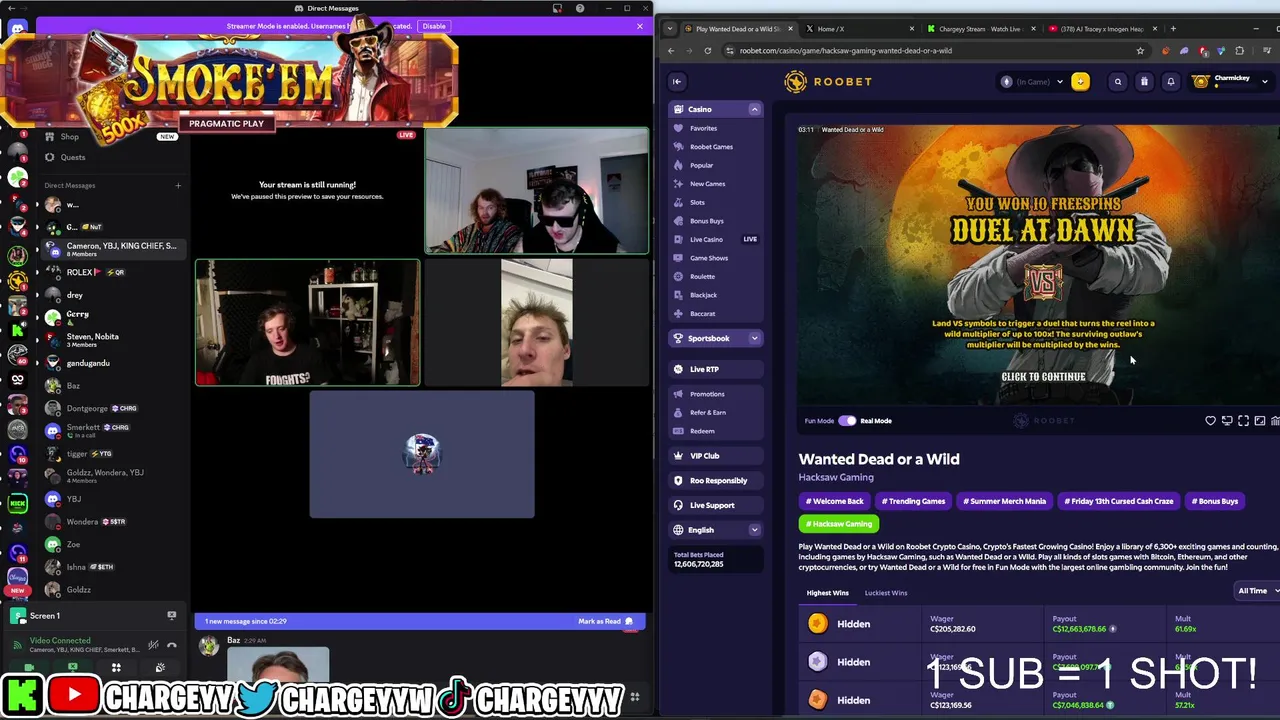This screenshot has height=720, width=1280.
Task: Click the # Trending Games tag
Action: click(913, 501)
